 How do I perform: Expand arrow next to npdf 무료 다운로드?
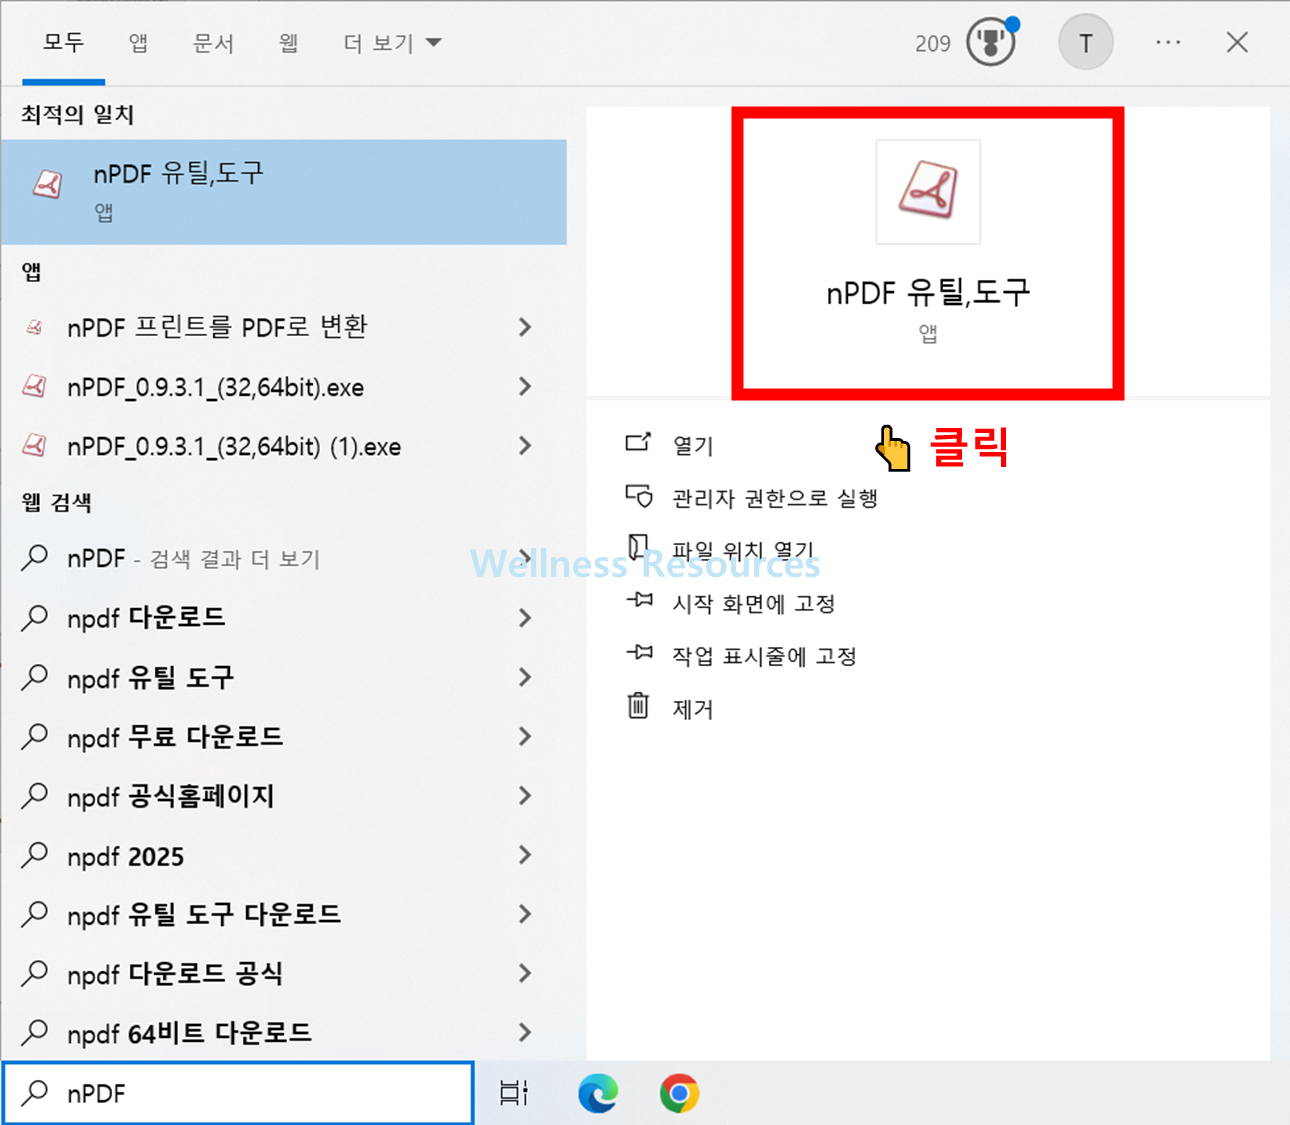[525, 737]
